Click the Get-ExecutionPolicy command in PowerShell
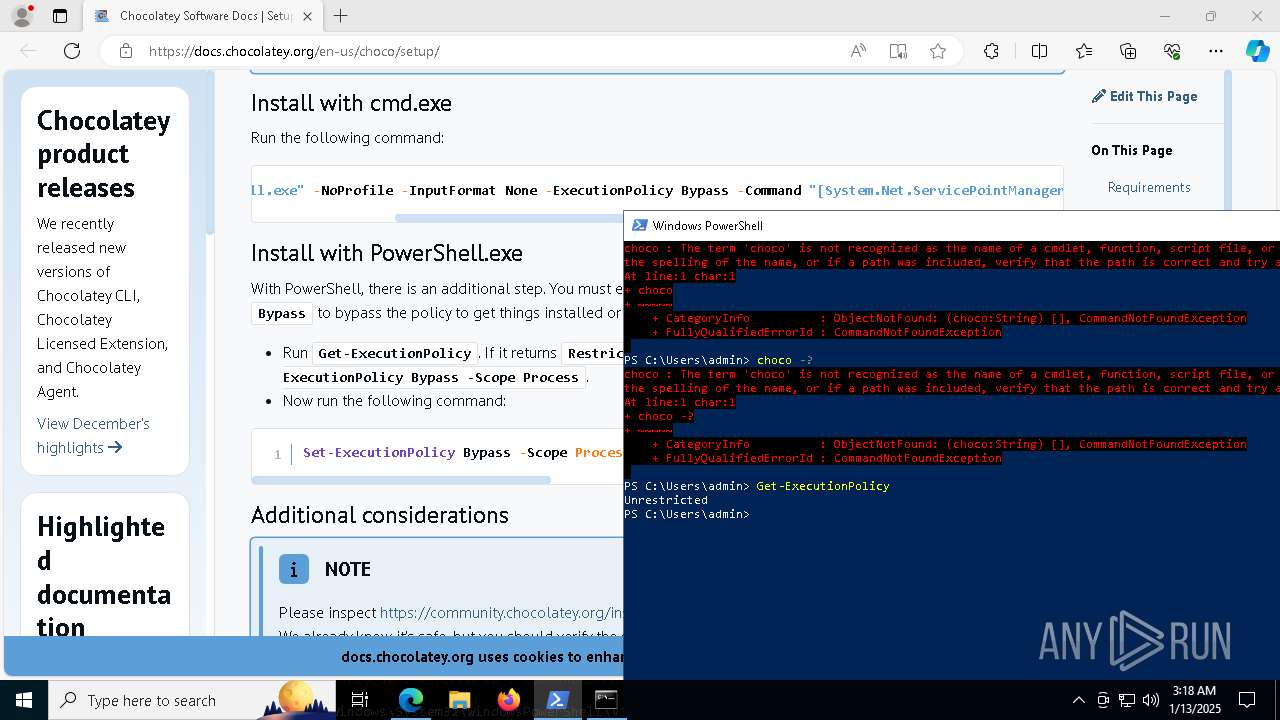Screen dimensions: 1280x720 click(x=822, y=486)
